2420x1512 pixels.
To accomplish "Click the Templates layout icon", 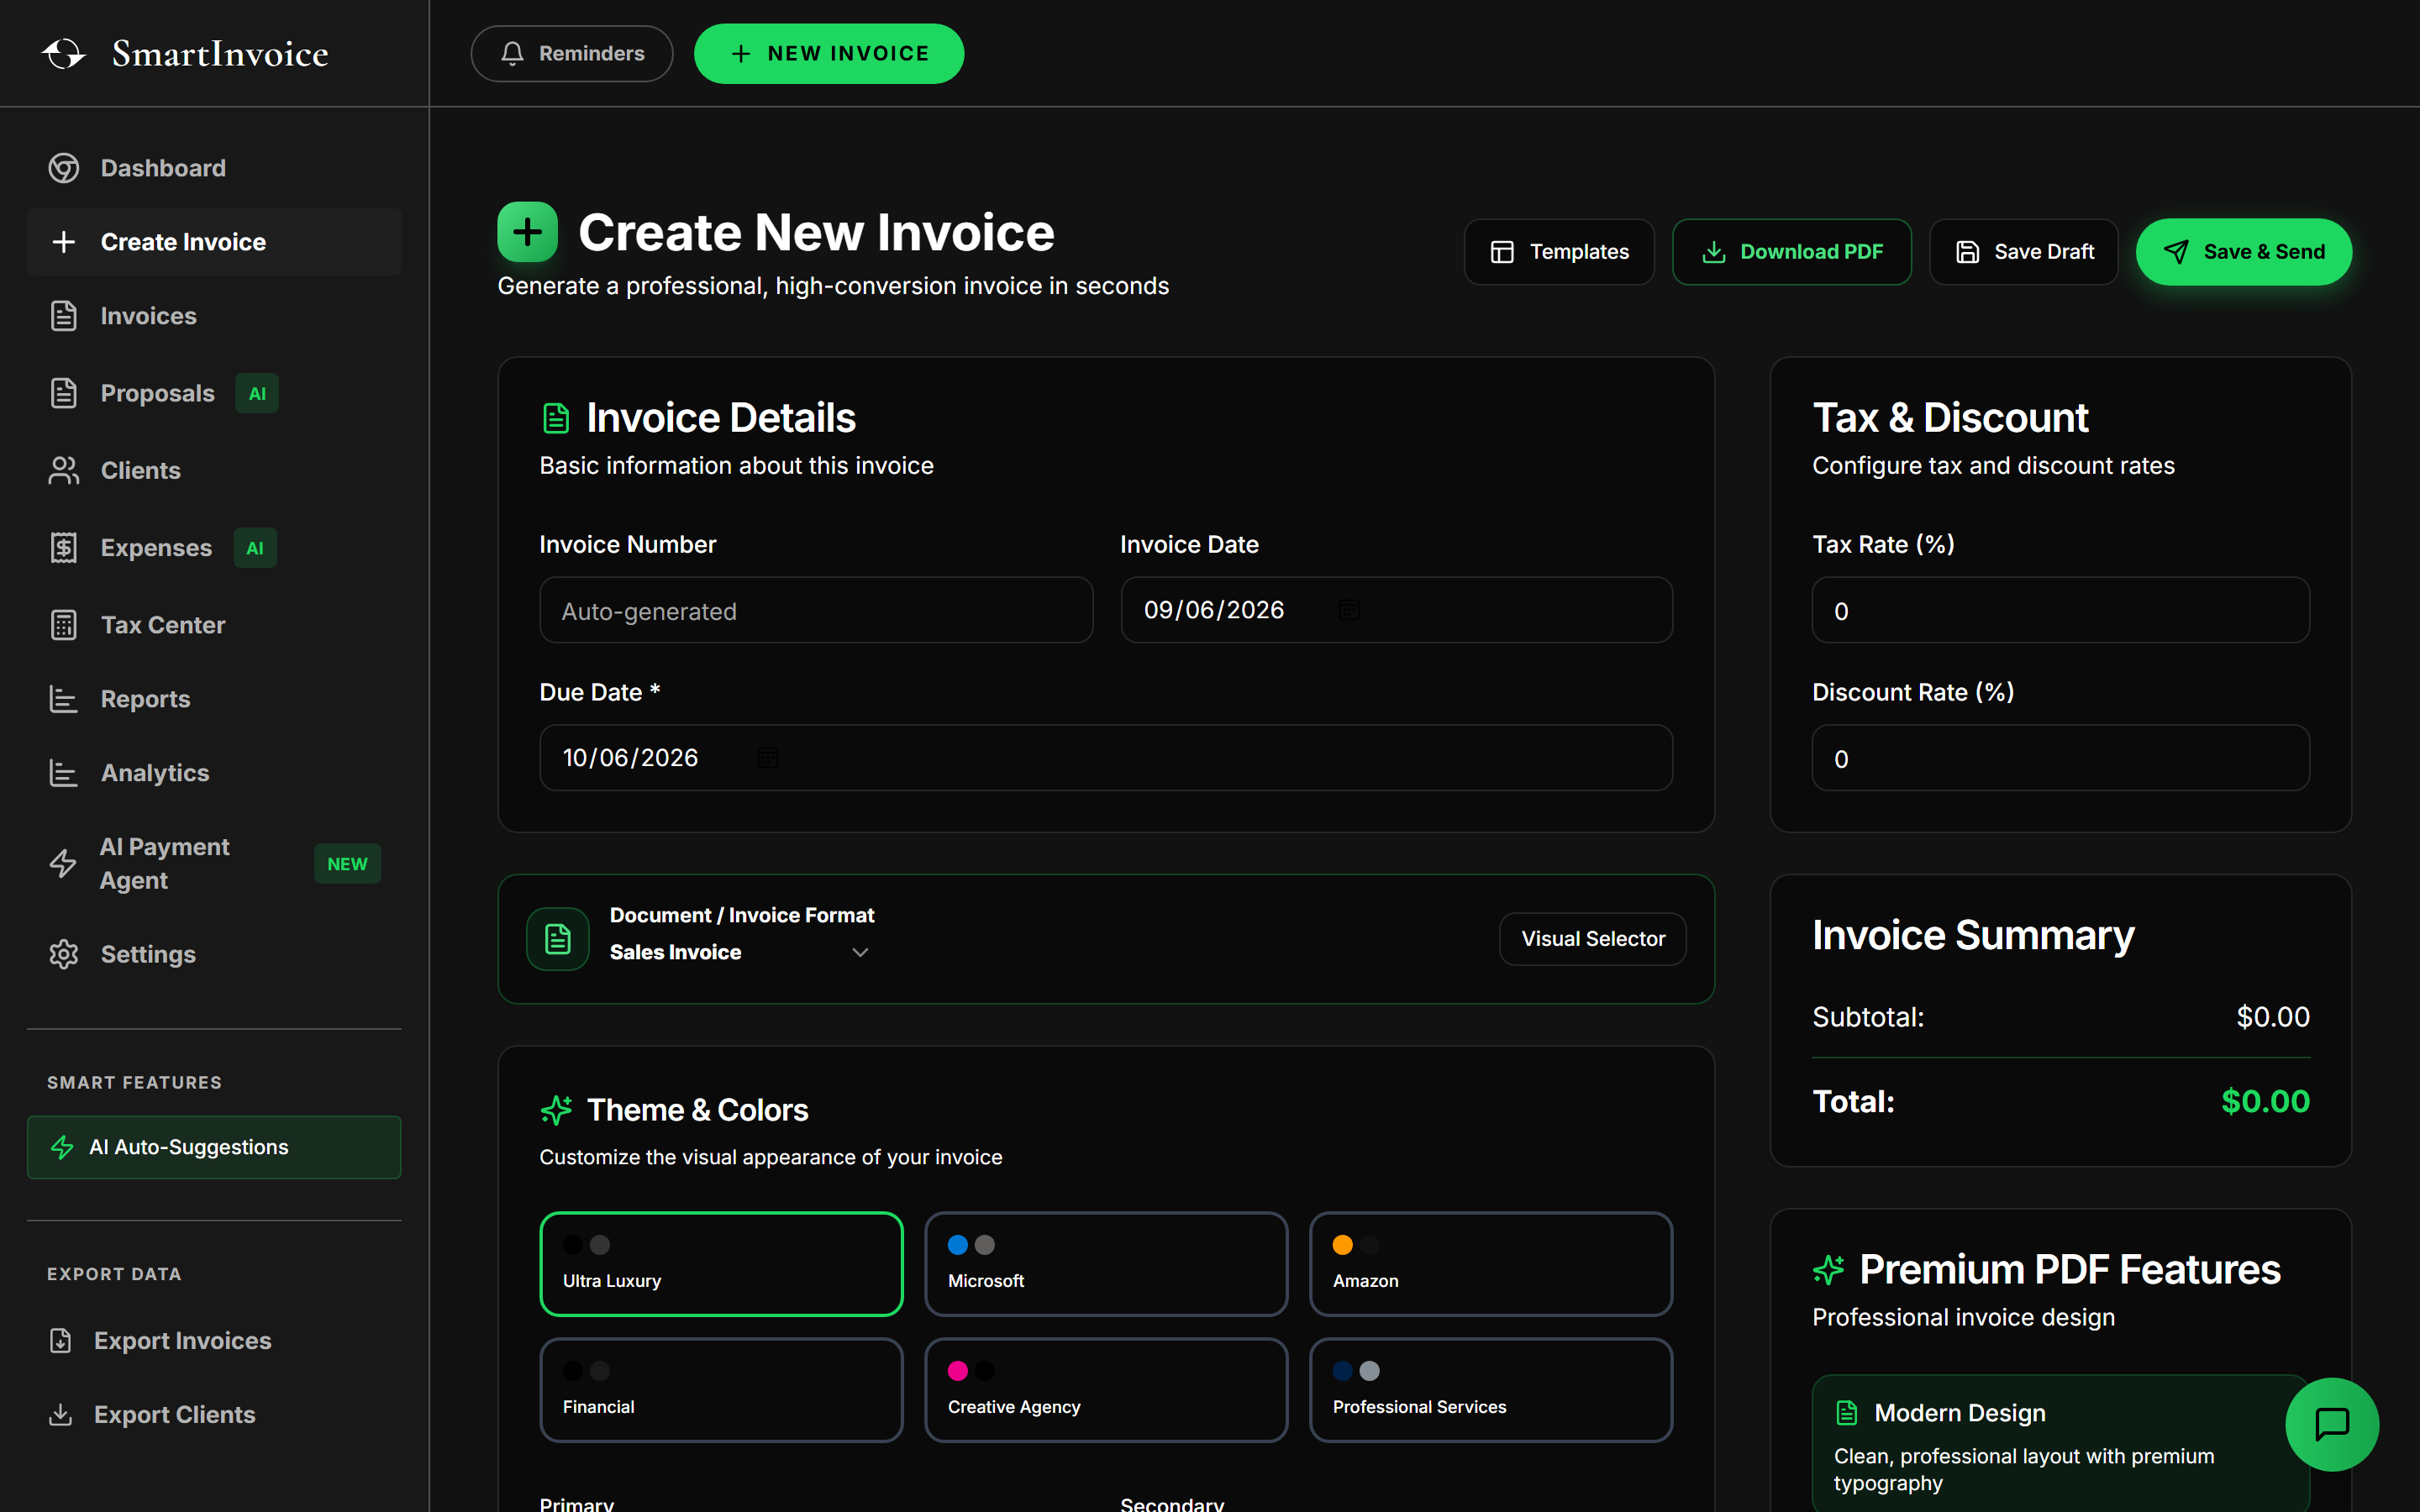I will click(x=1502, y=252).
